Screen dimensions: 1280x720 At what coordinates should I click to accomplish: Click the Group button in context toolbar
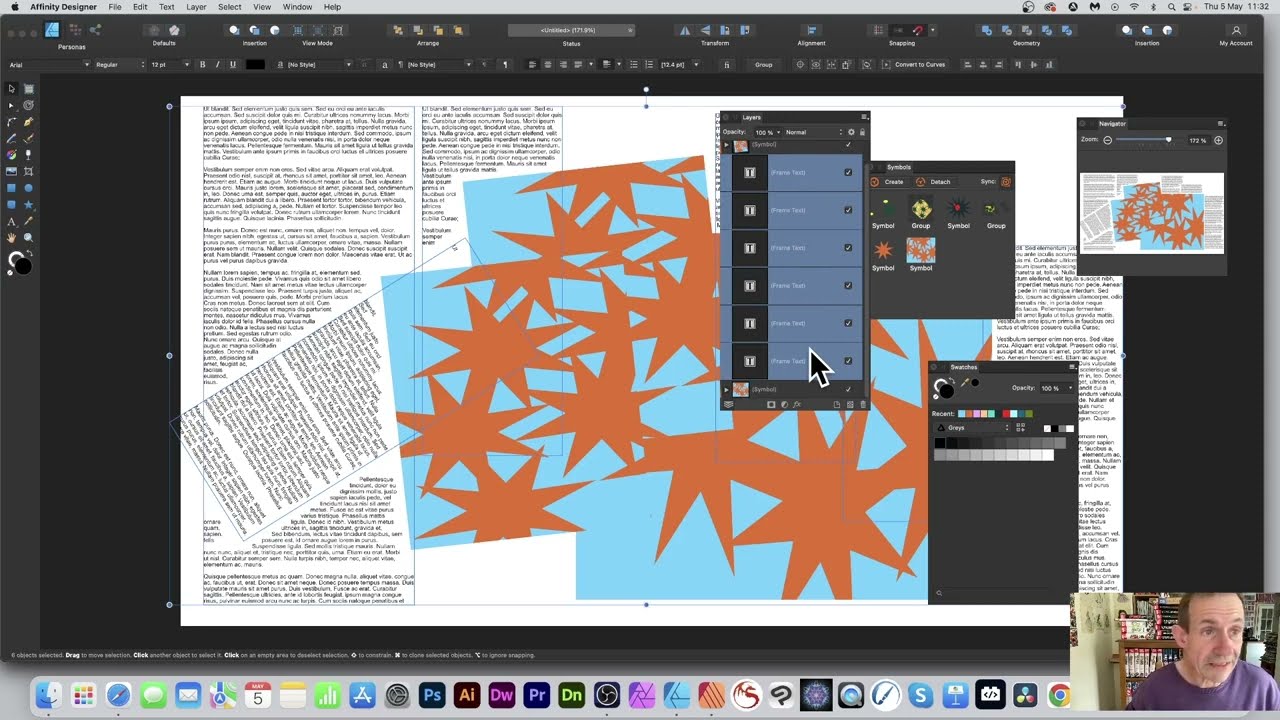(764, 65)
